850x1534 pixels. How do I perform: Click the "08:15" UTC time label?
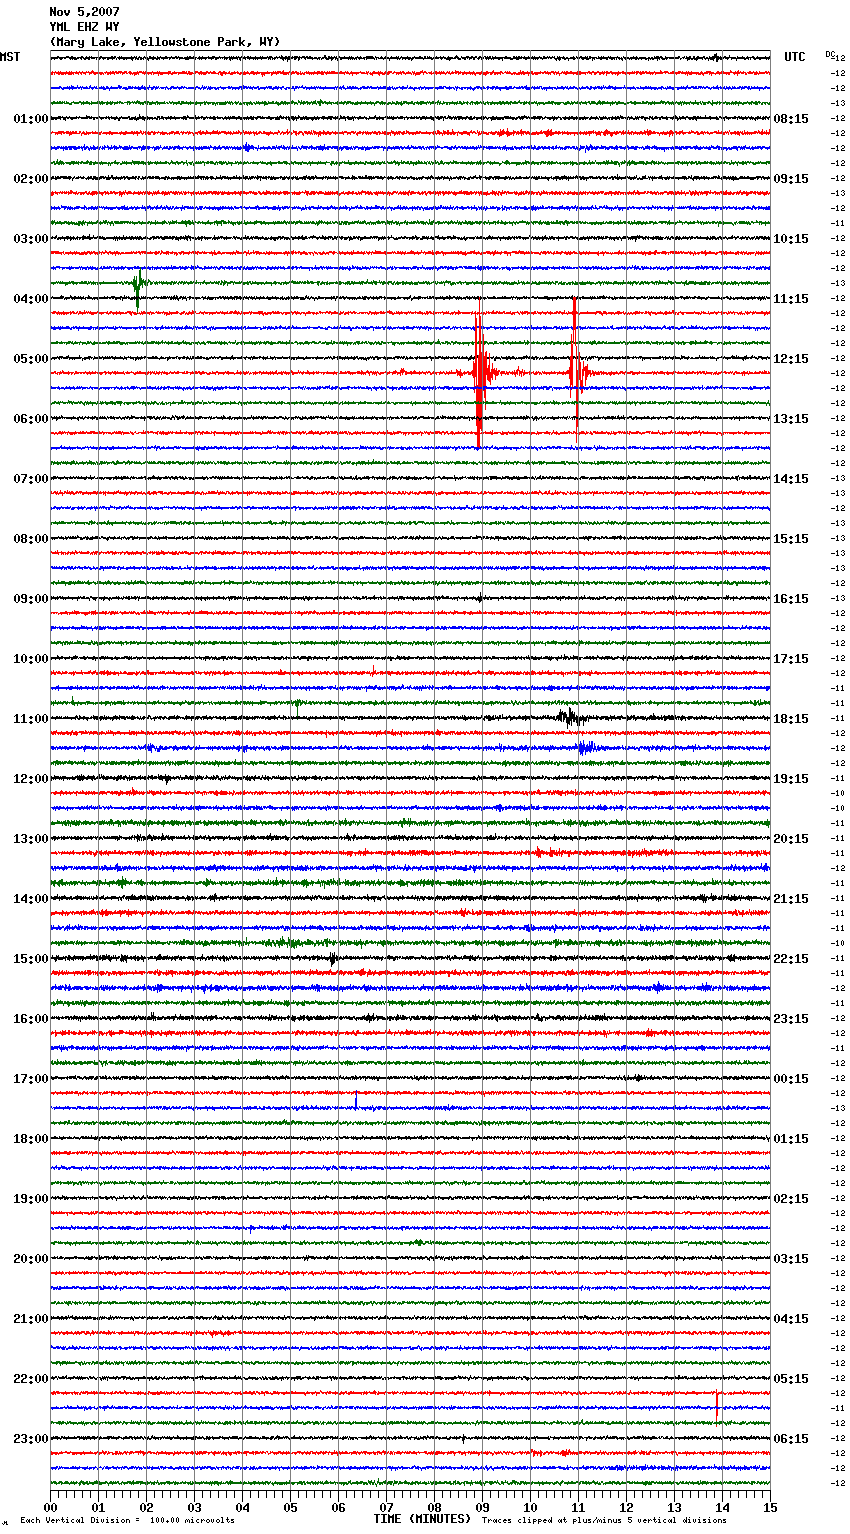point(791,119)
